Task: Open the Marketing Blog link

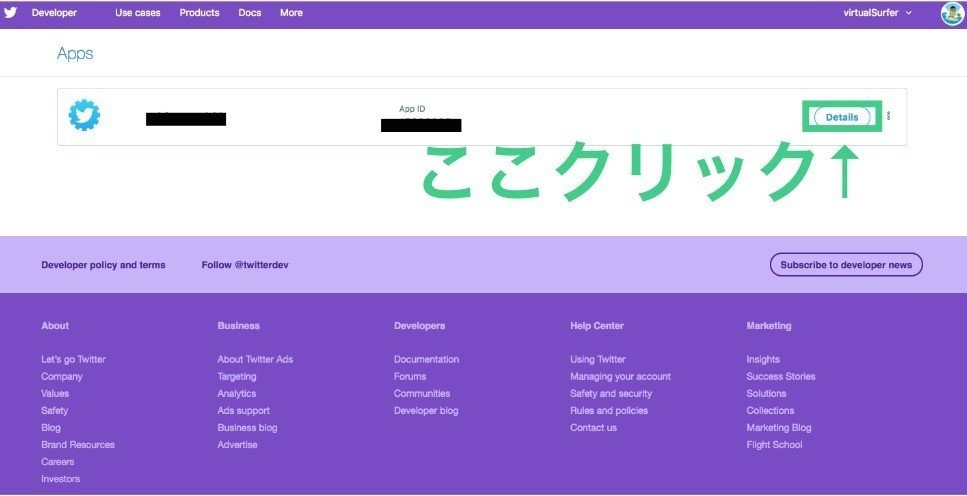Action: [779, 428]
